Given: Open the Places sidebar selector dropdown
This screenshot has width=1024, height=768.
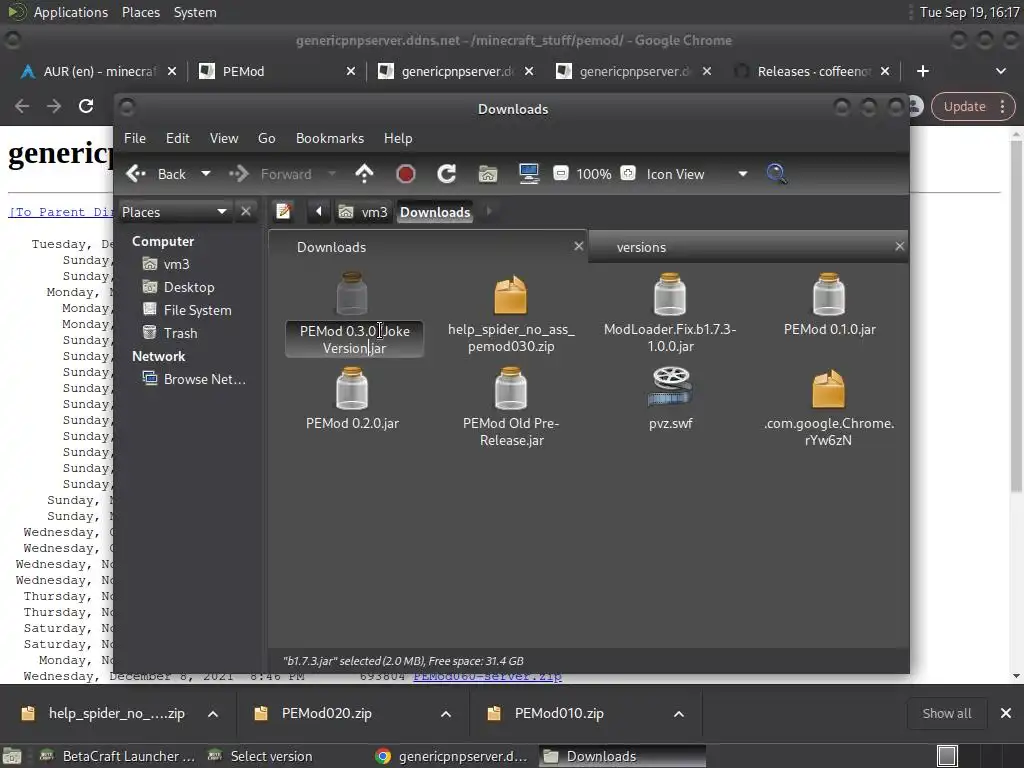Looking at the screenshot, I should coord(174,212).
